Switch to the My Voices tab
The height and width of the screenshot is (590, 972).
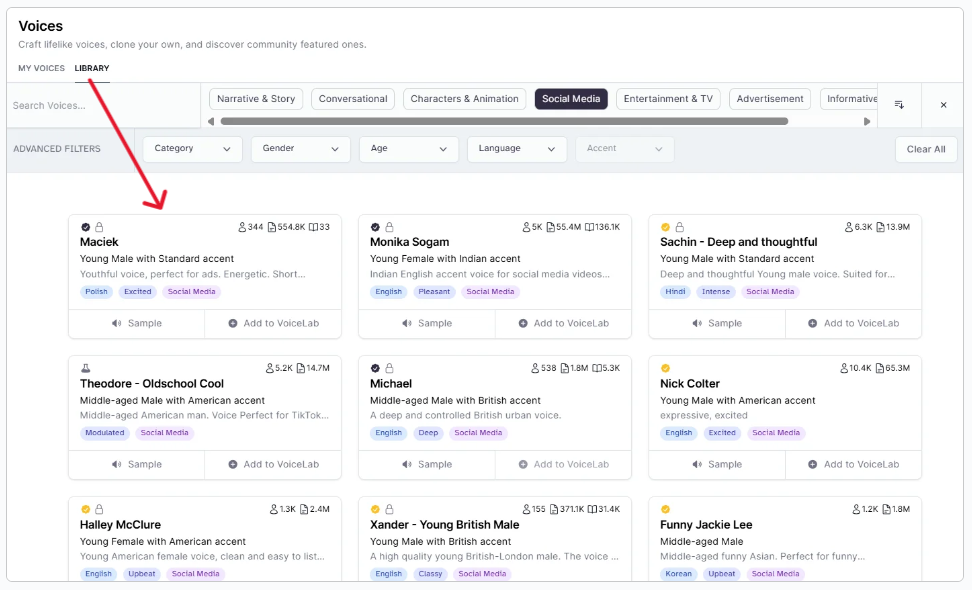click(42, 68)
